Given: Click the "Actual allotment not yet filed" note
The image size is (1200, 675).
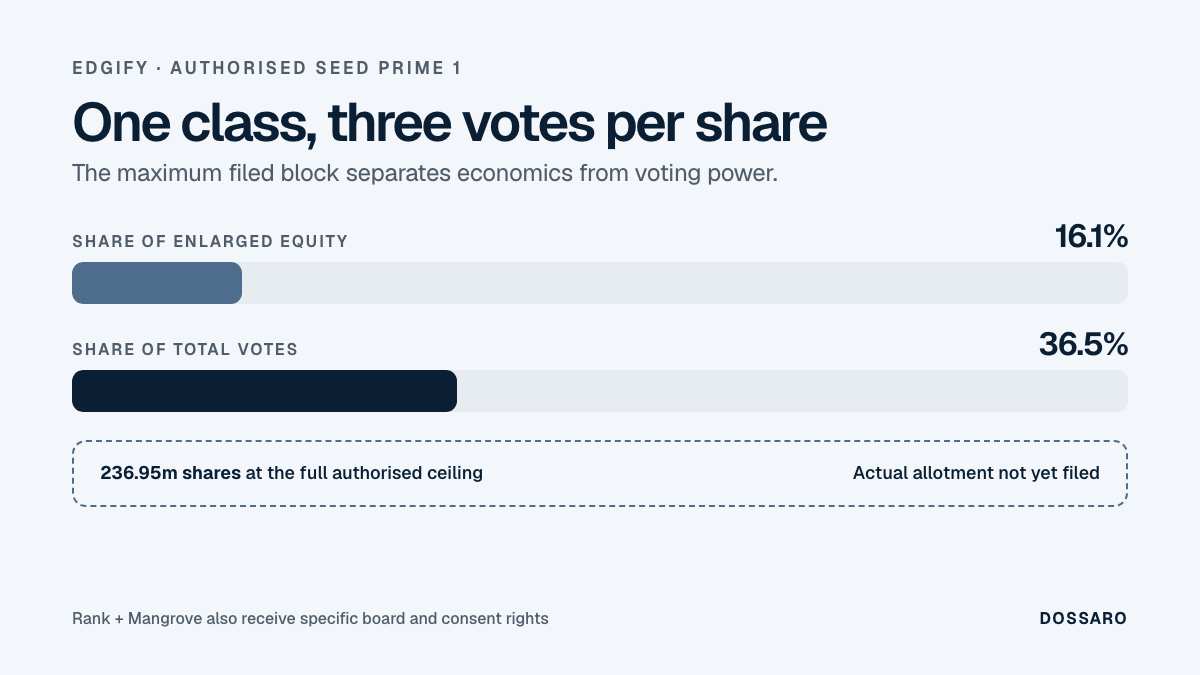Looking at the screenshot, I should [976, 473].
